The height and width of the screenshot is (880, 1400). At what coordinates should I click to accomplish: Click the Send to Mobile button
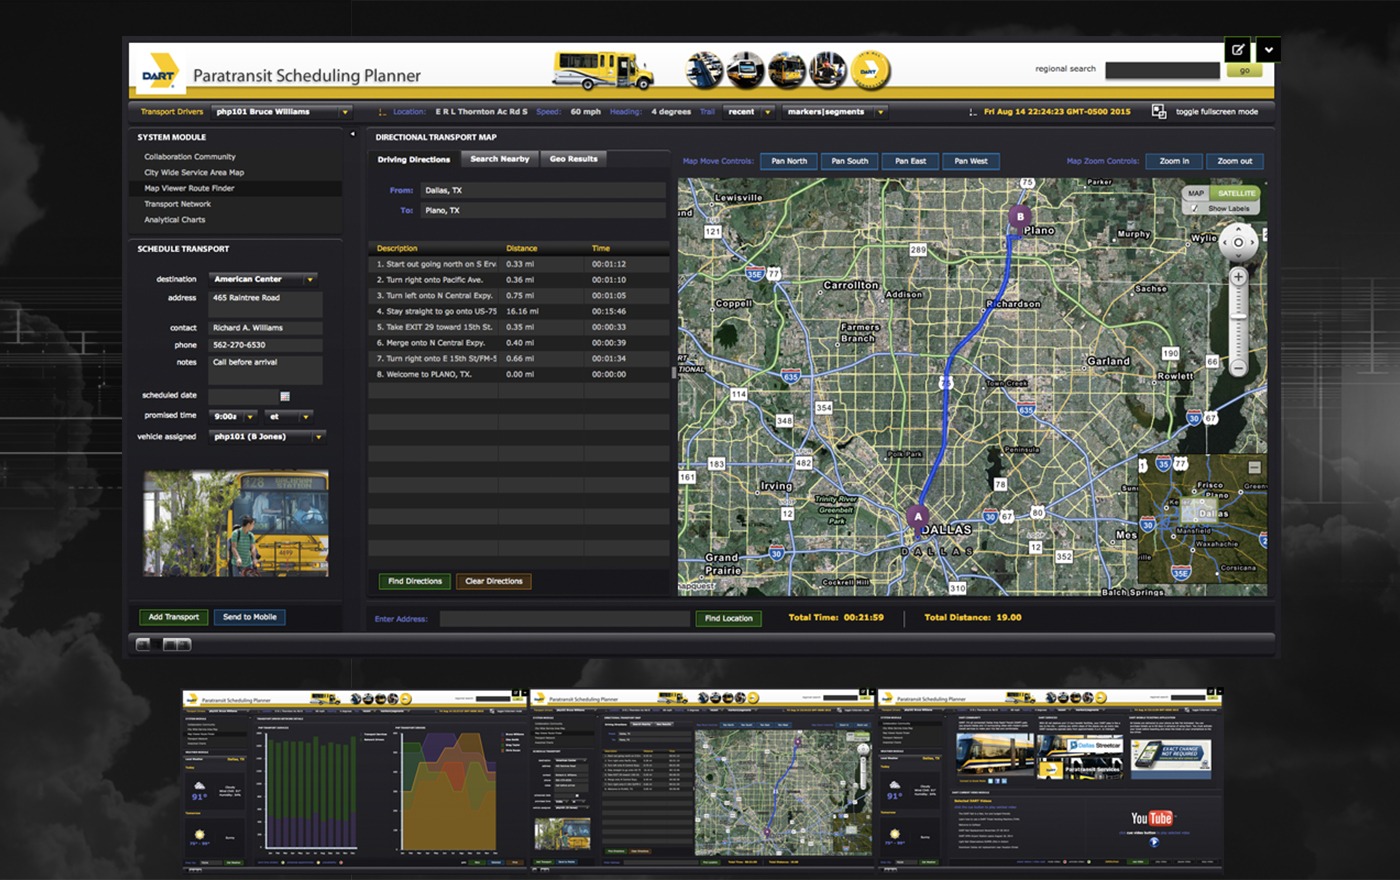click(x=250, y=617)
